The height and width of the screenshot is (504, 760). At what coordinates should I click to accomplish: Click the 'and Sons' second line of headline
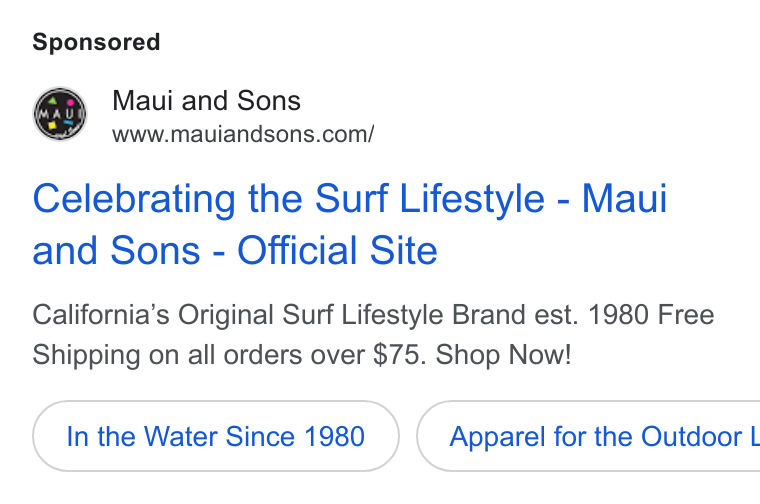(116, 251)
